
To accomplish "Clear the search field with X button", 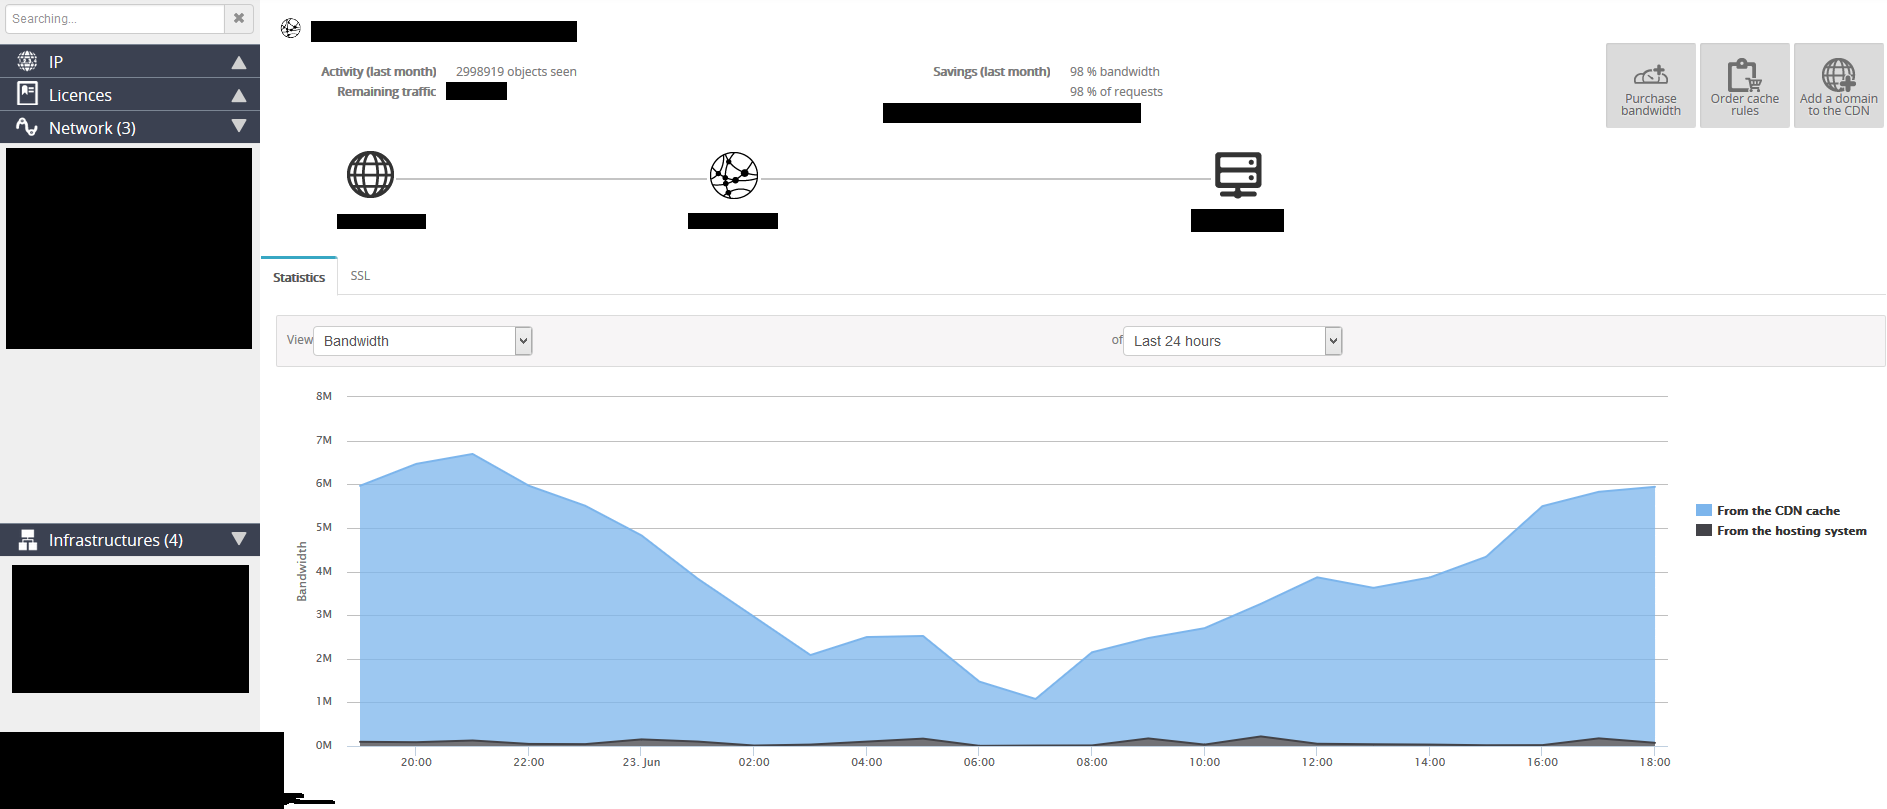I will [x=239, y=18].
